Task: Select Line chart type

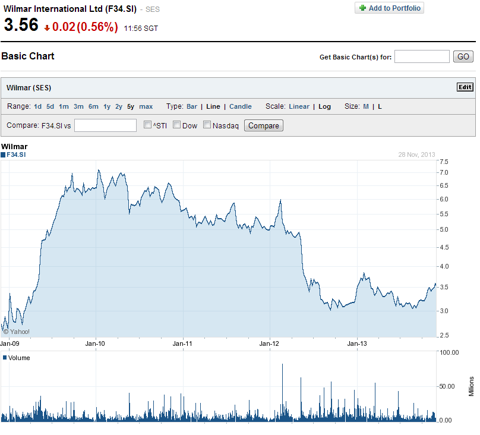Action: pyautogui.click(x=213, y=107)
